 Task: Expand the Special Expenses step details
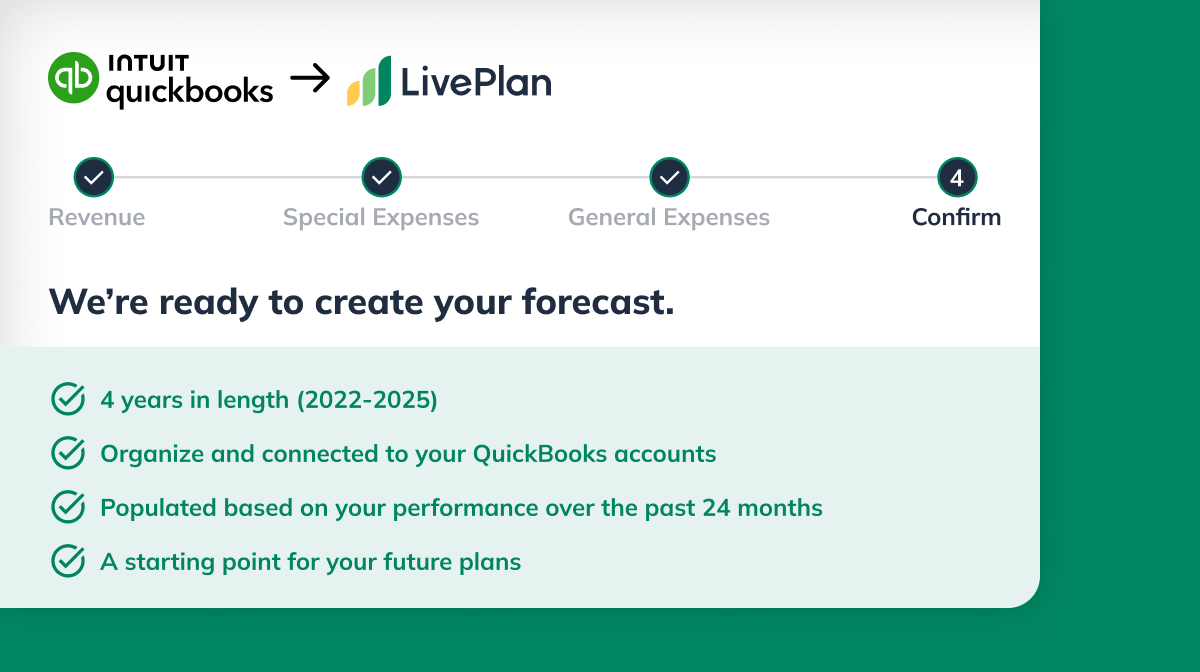click(x=381, y=217)
